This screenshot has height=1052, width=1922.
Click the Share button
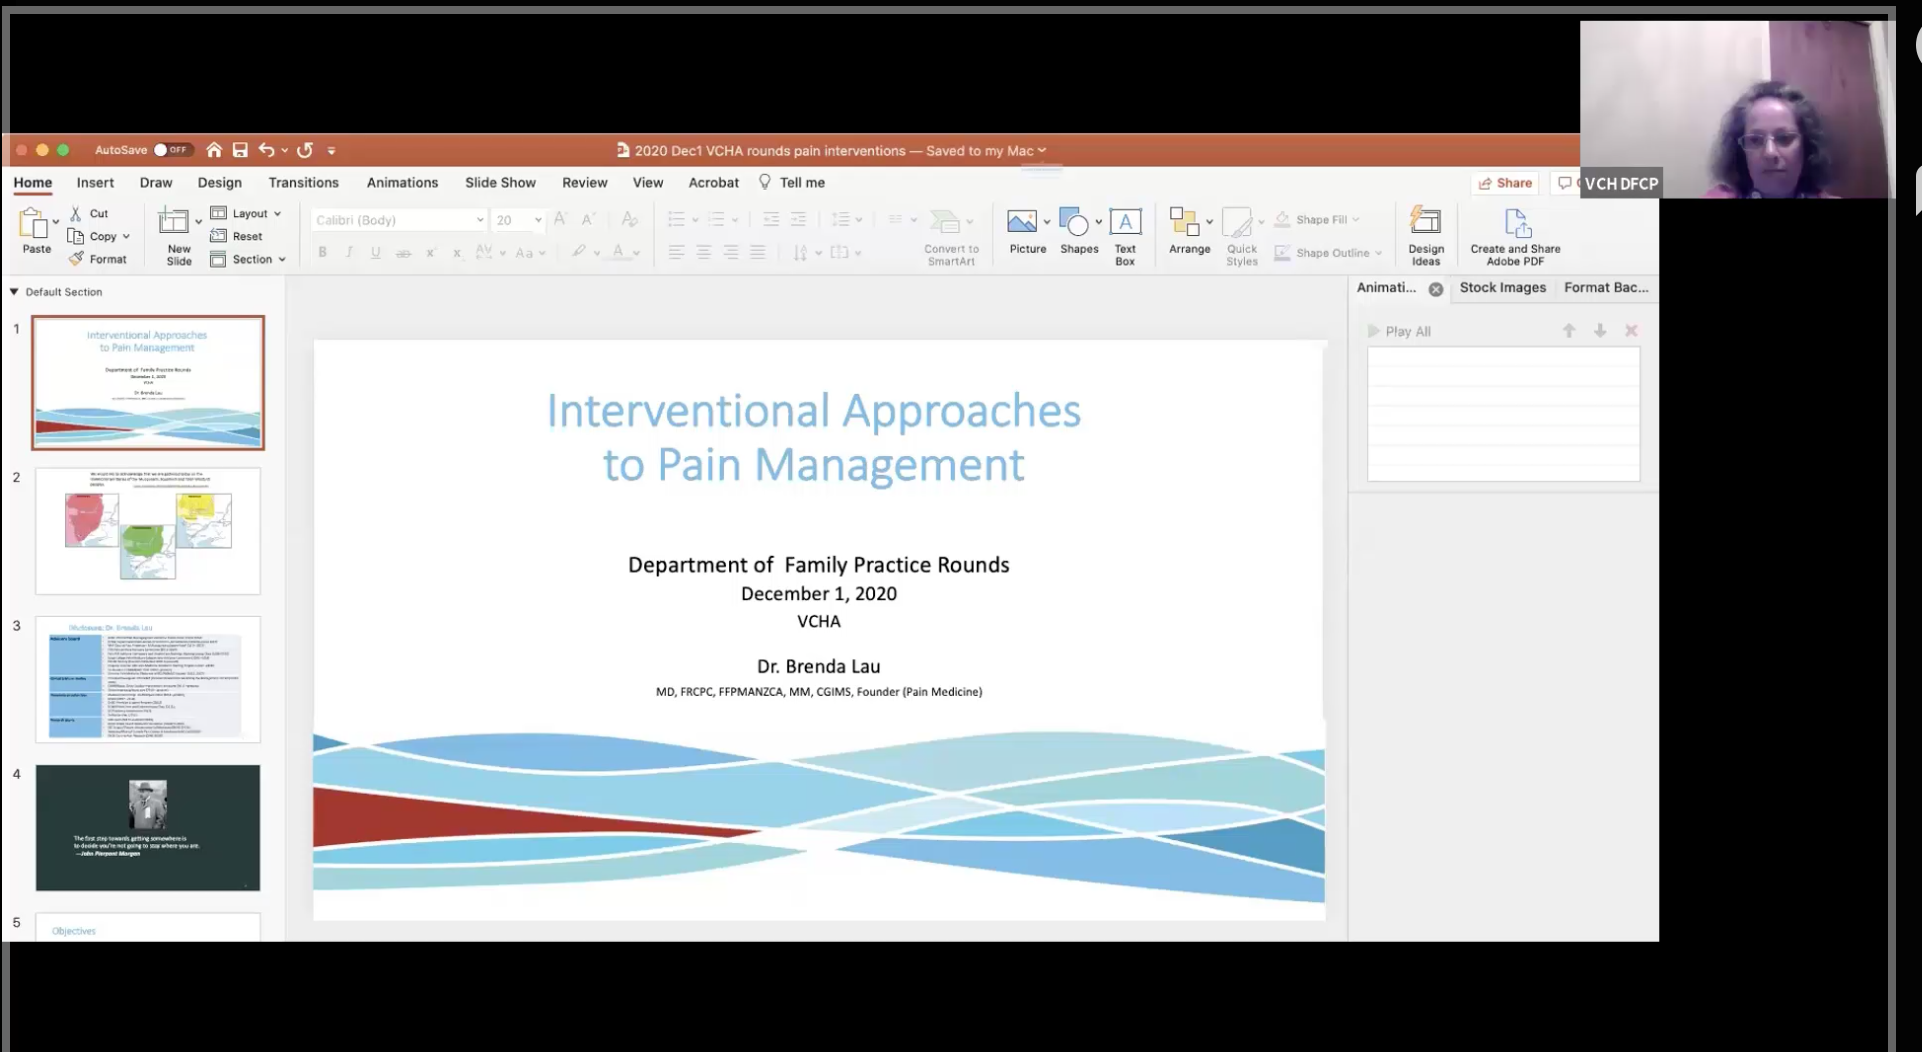1505,183
